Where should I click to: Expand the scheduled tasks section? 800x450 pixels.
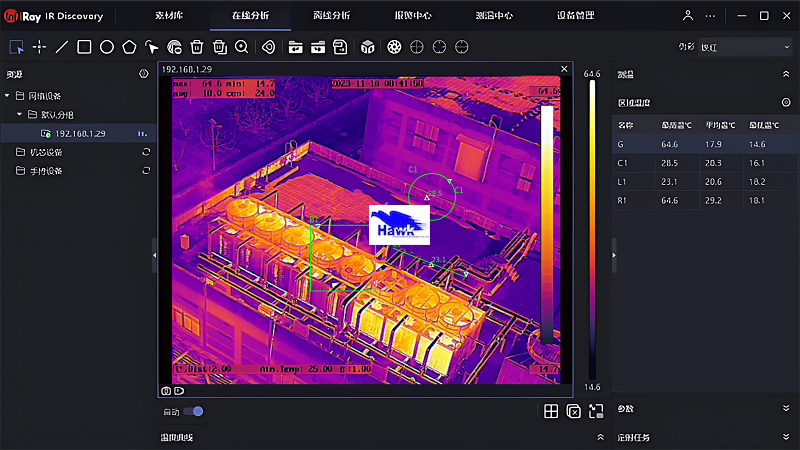coord(785,437)
